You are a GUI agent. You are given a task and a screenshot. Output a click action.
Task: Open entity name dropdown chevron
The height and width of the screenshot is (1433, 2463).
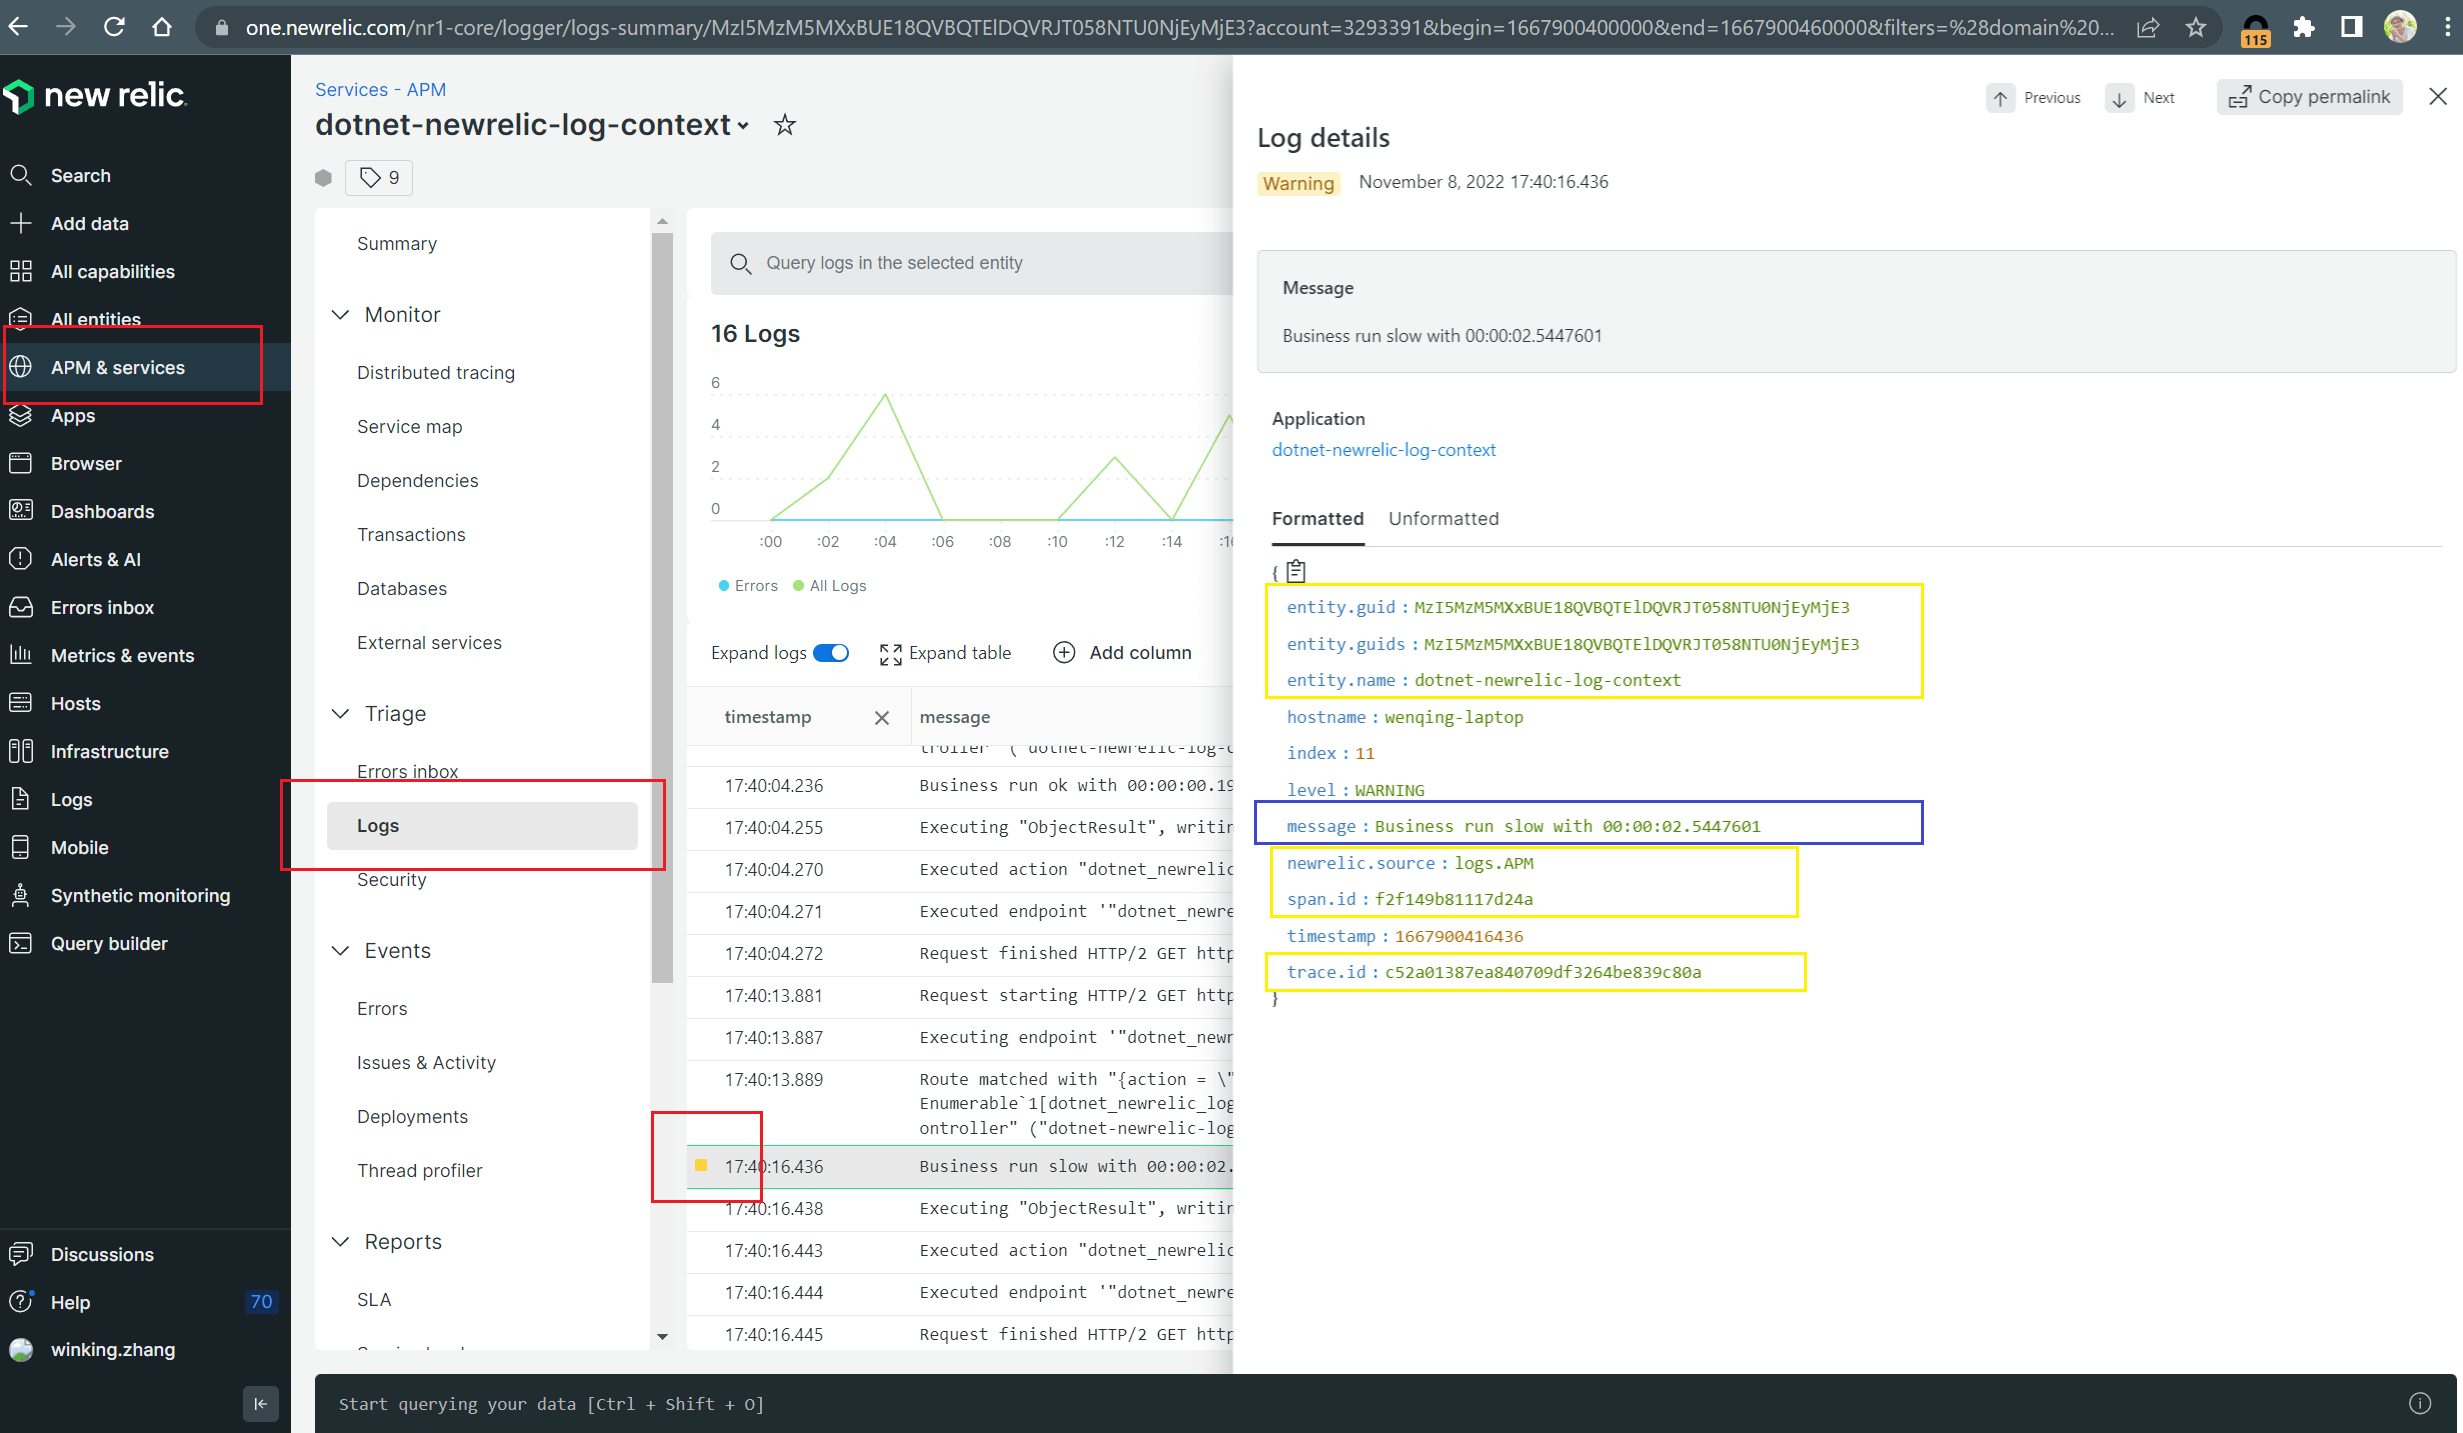click(743, 126)
